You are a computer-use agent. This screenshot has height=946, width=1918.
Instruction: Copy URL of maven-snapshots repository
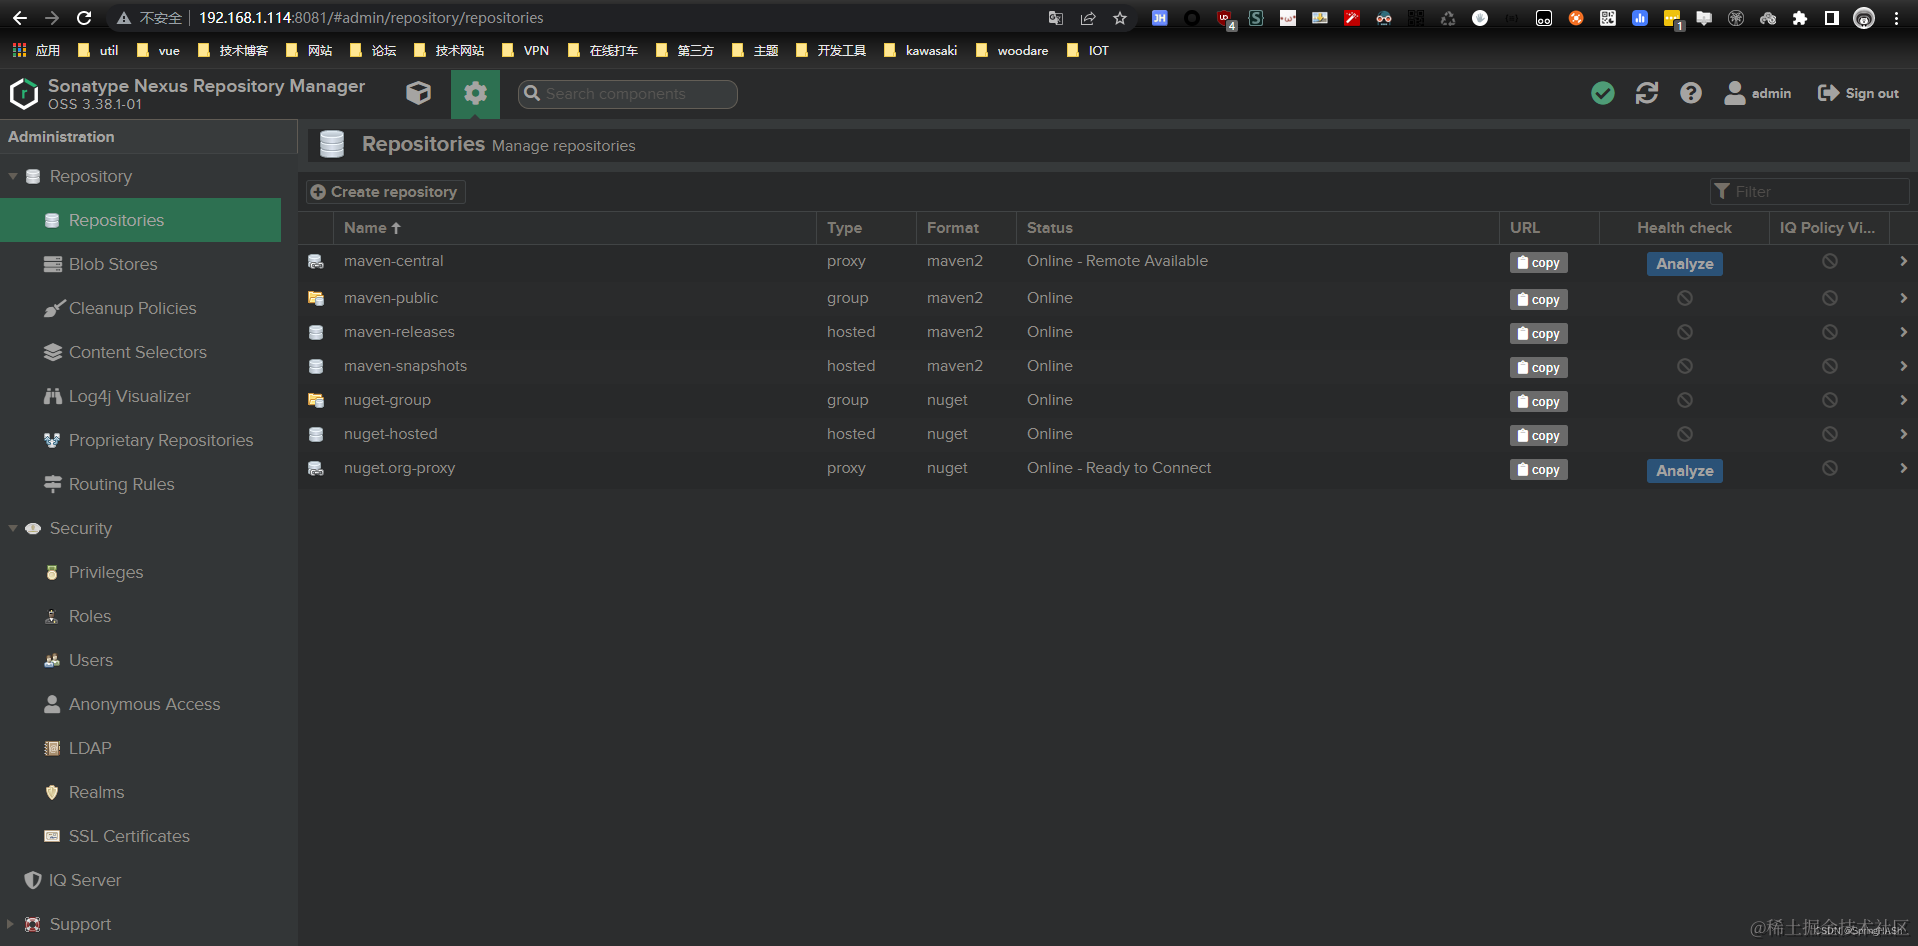(1538, 368)
